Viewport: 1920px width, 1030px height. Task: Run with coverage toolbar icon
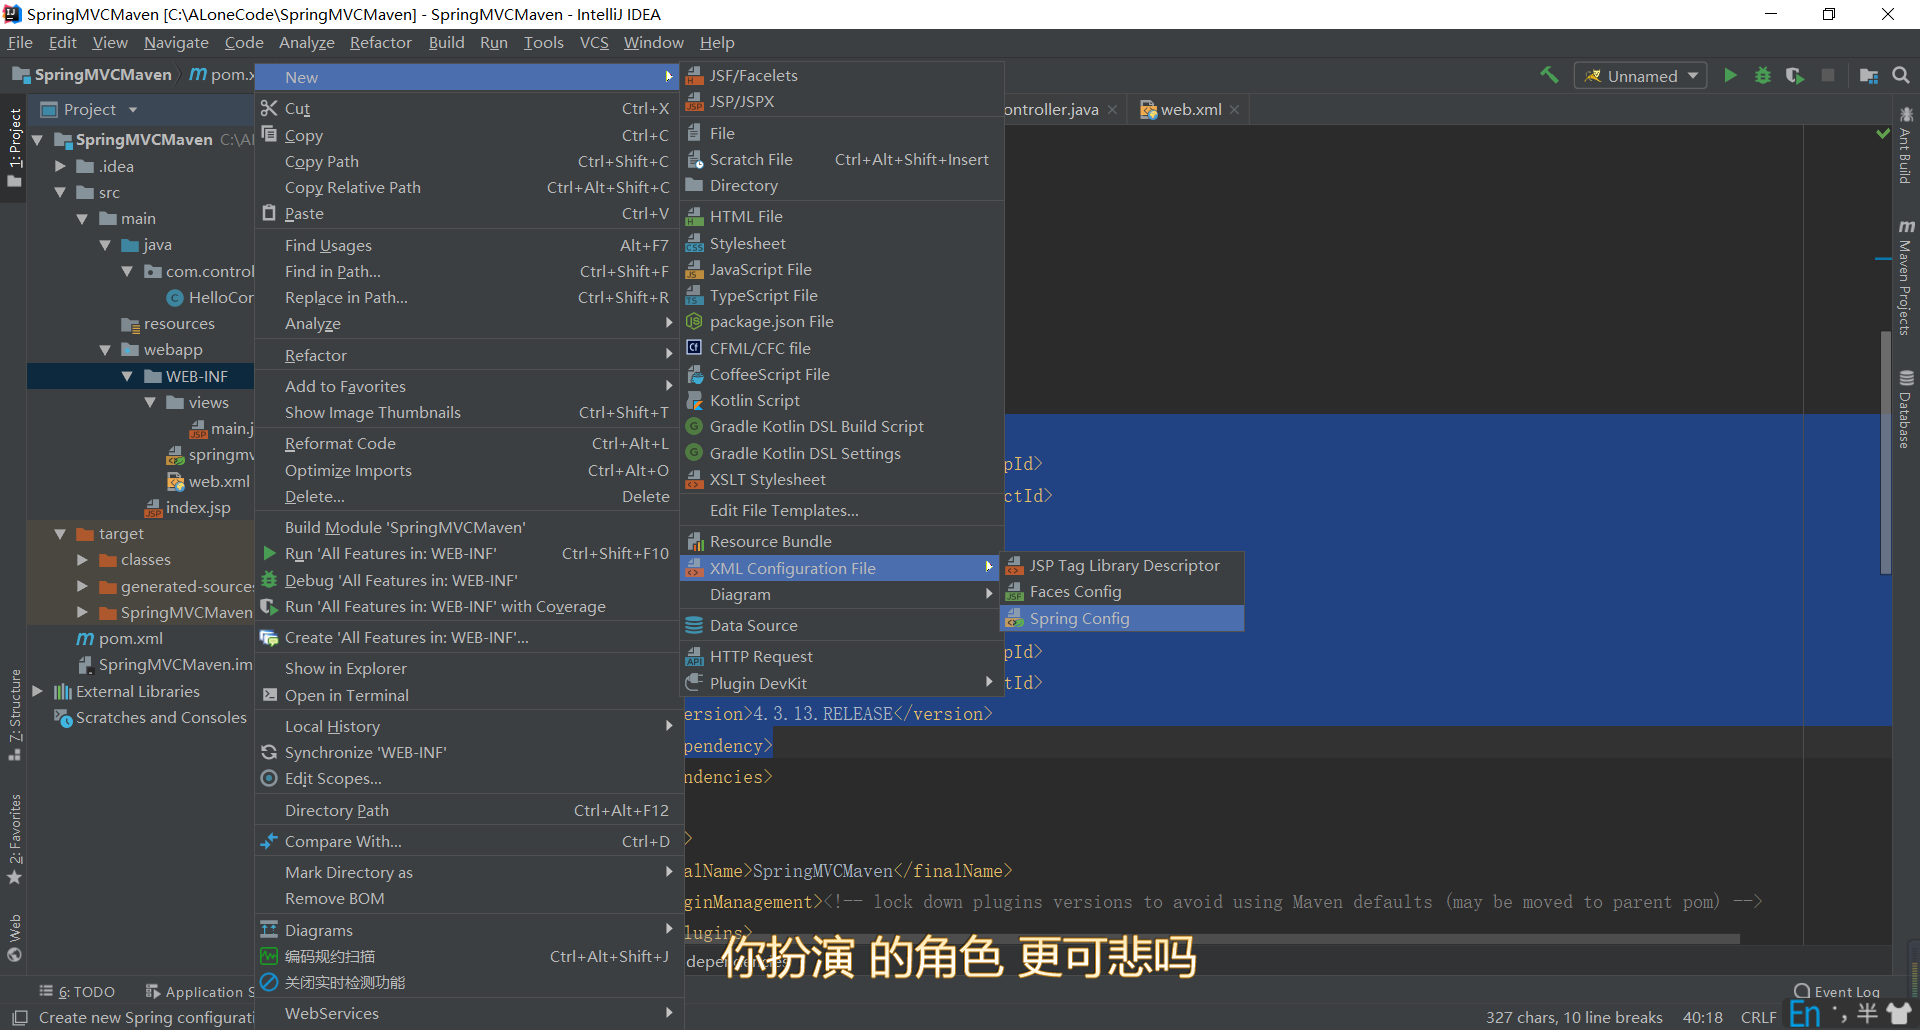pos(1795,75)
